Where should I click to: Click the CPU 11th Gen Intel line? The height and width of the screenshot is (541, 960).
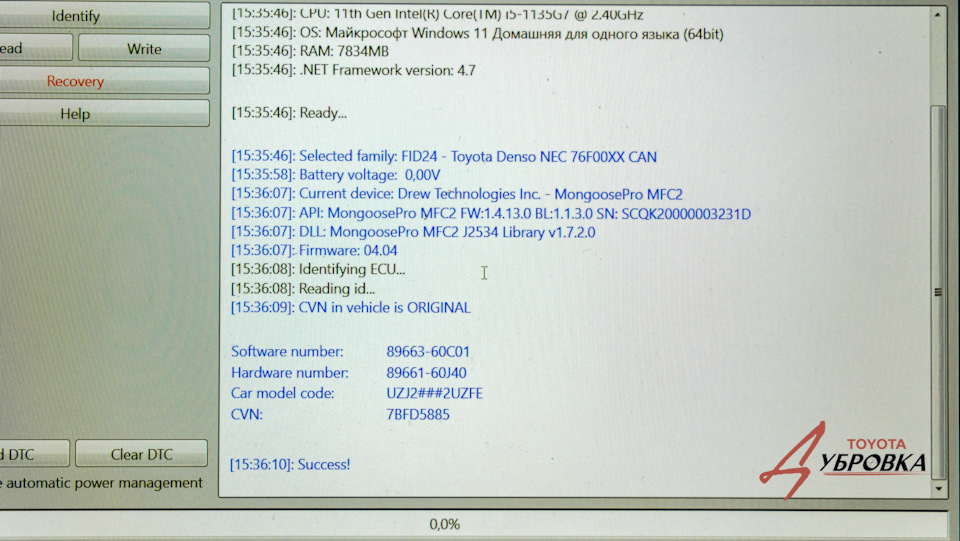(x=438, y=15)
